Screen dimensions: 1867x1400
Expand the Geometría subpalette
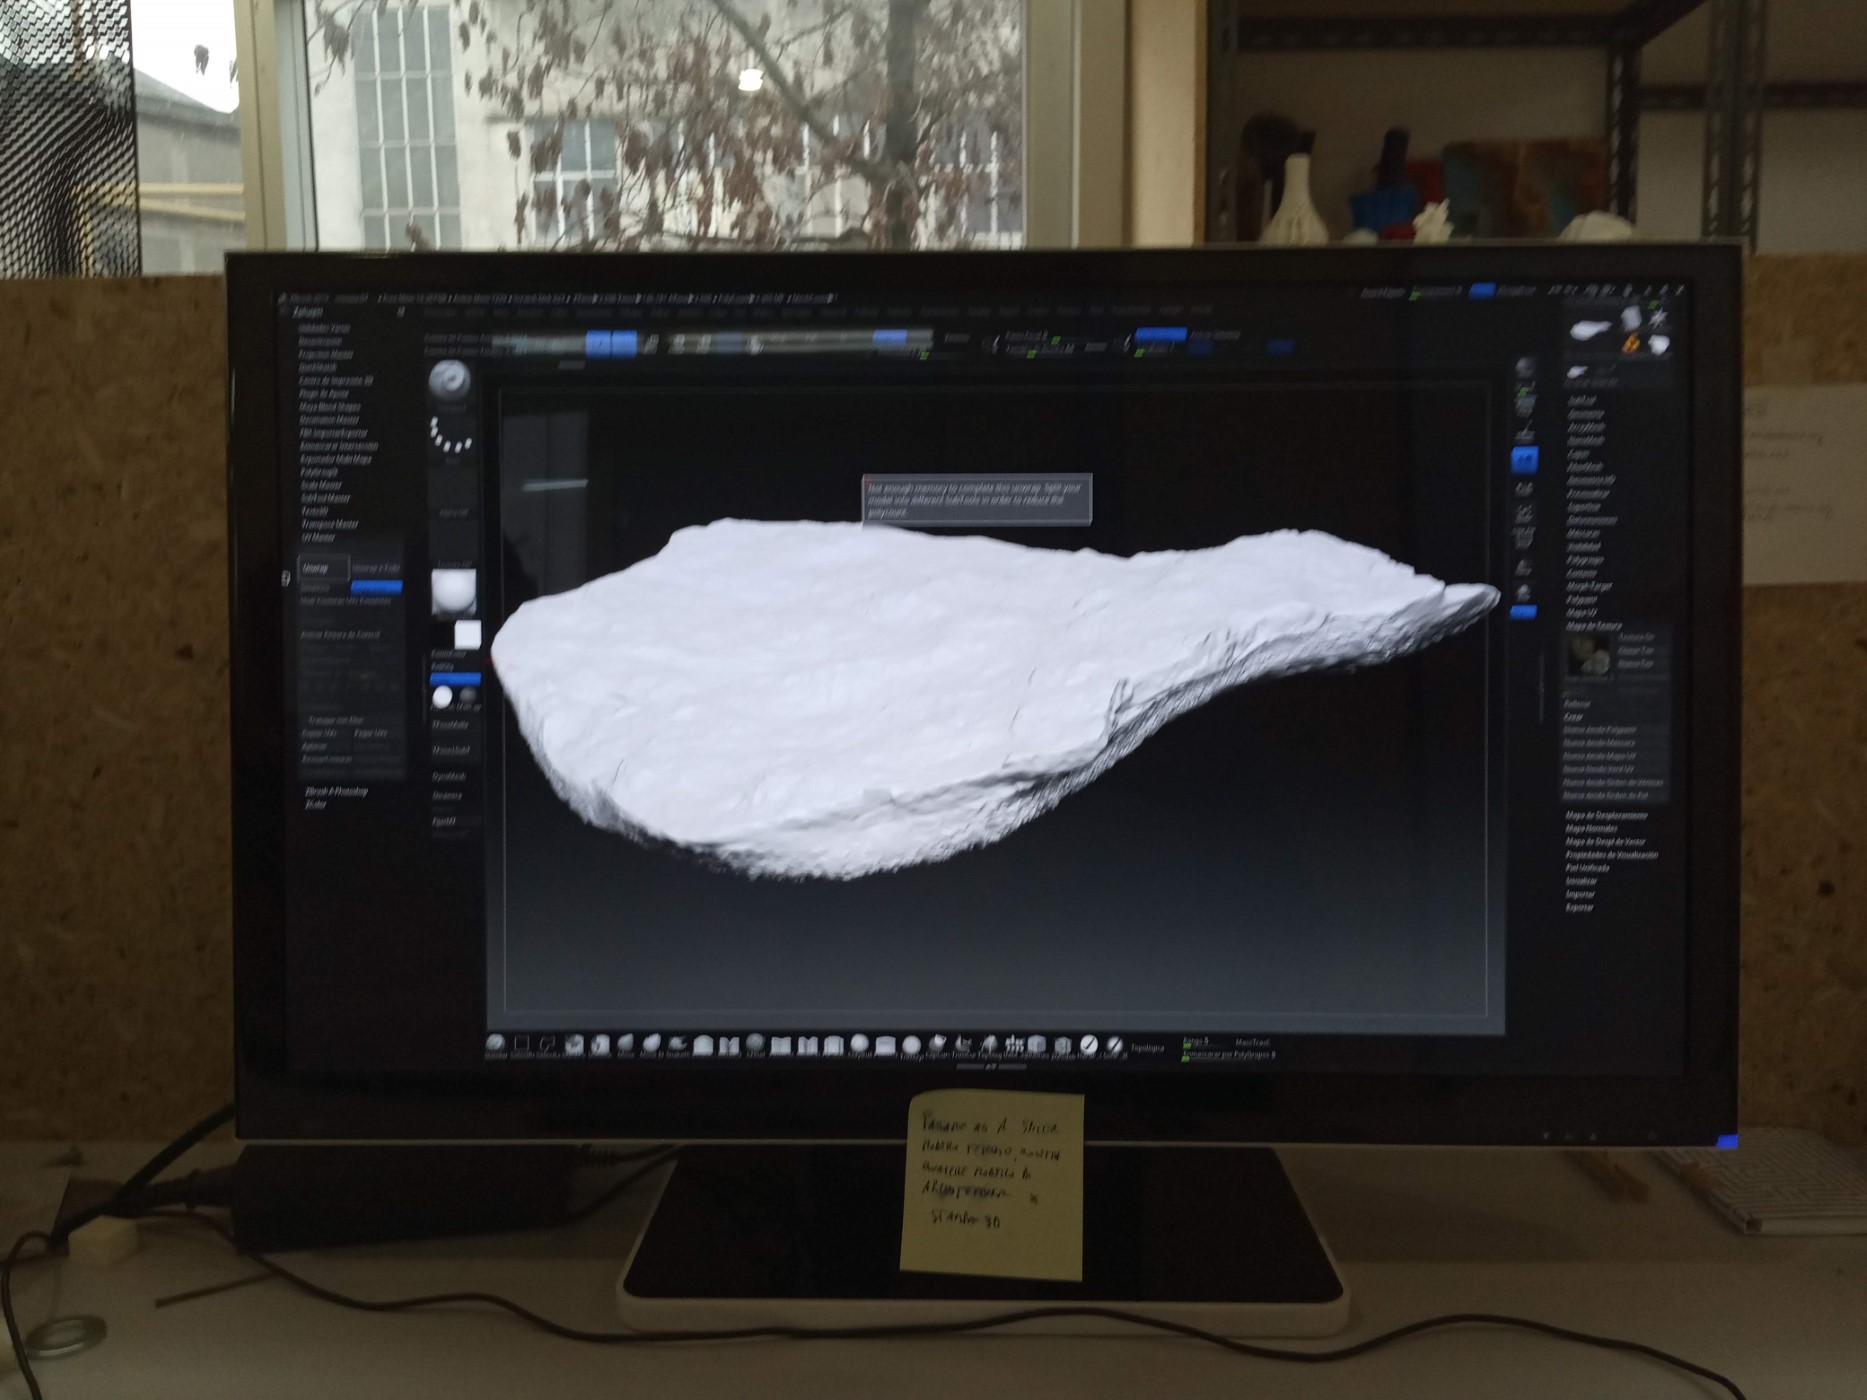point(1586,413)
